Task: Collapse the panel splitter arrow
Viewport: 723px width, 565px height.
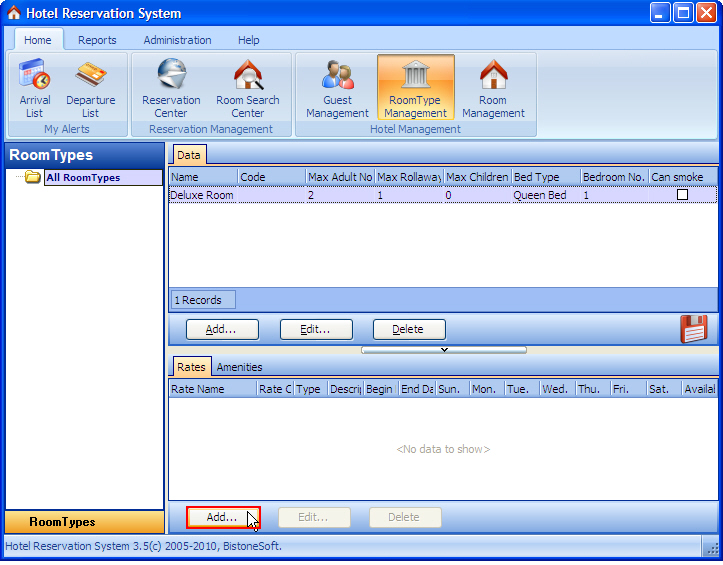Action: tap(444, 349)
